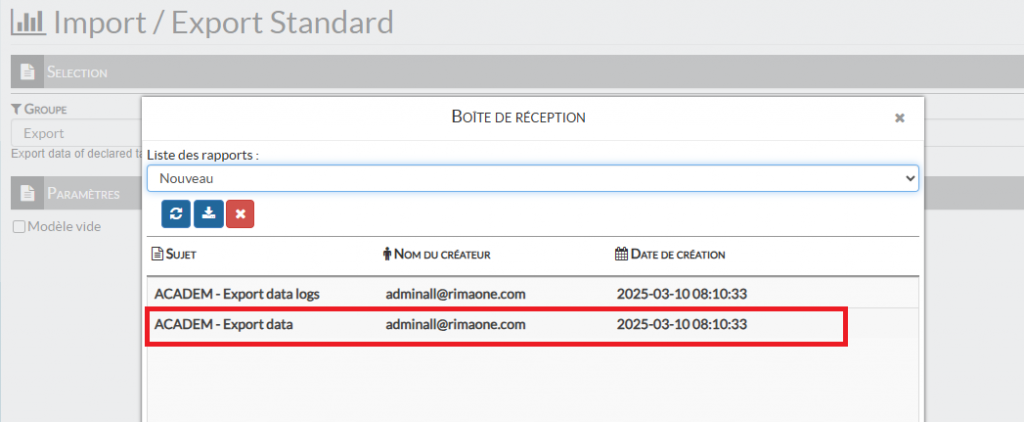Click the calendar icon beside Date de création
The width and height of the screenshot is (1024, 422).
(620, 254)
